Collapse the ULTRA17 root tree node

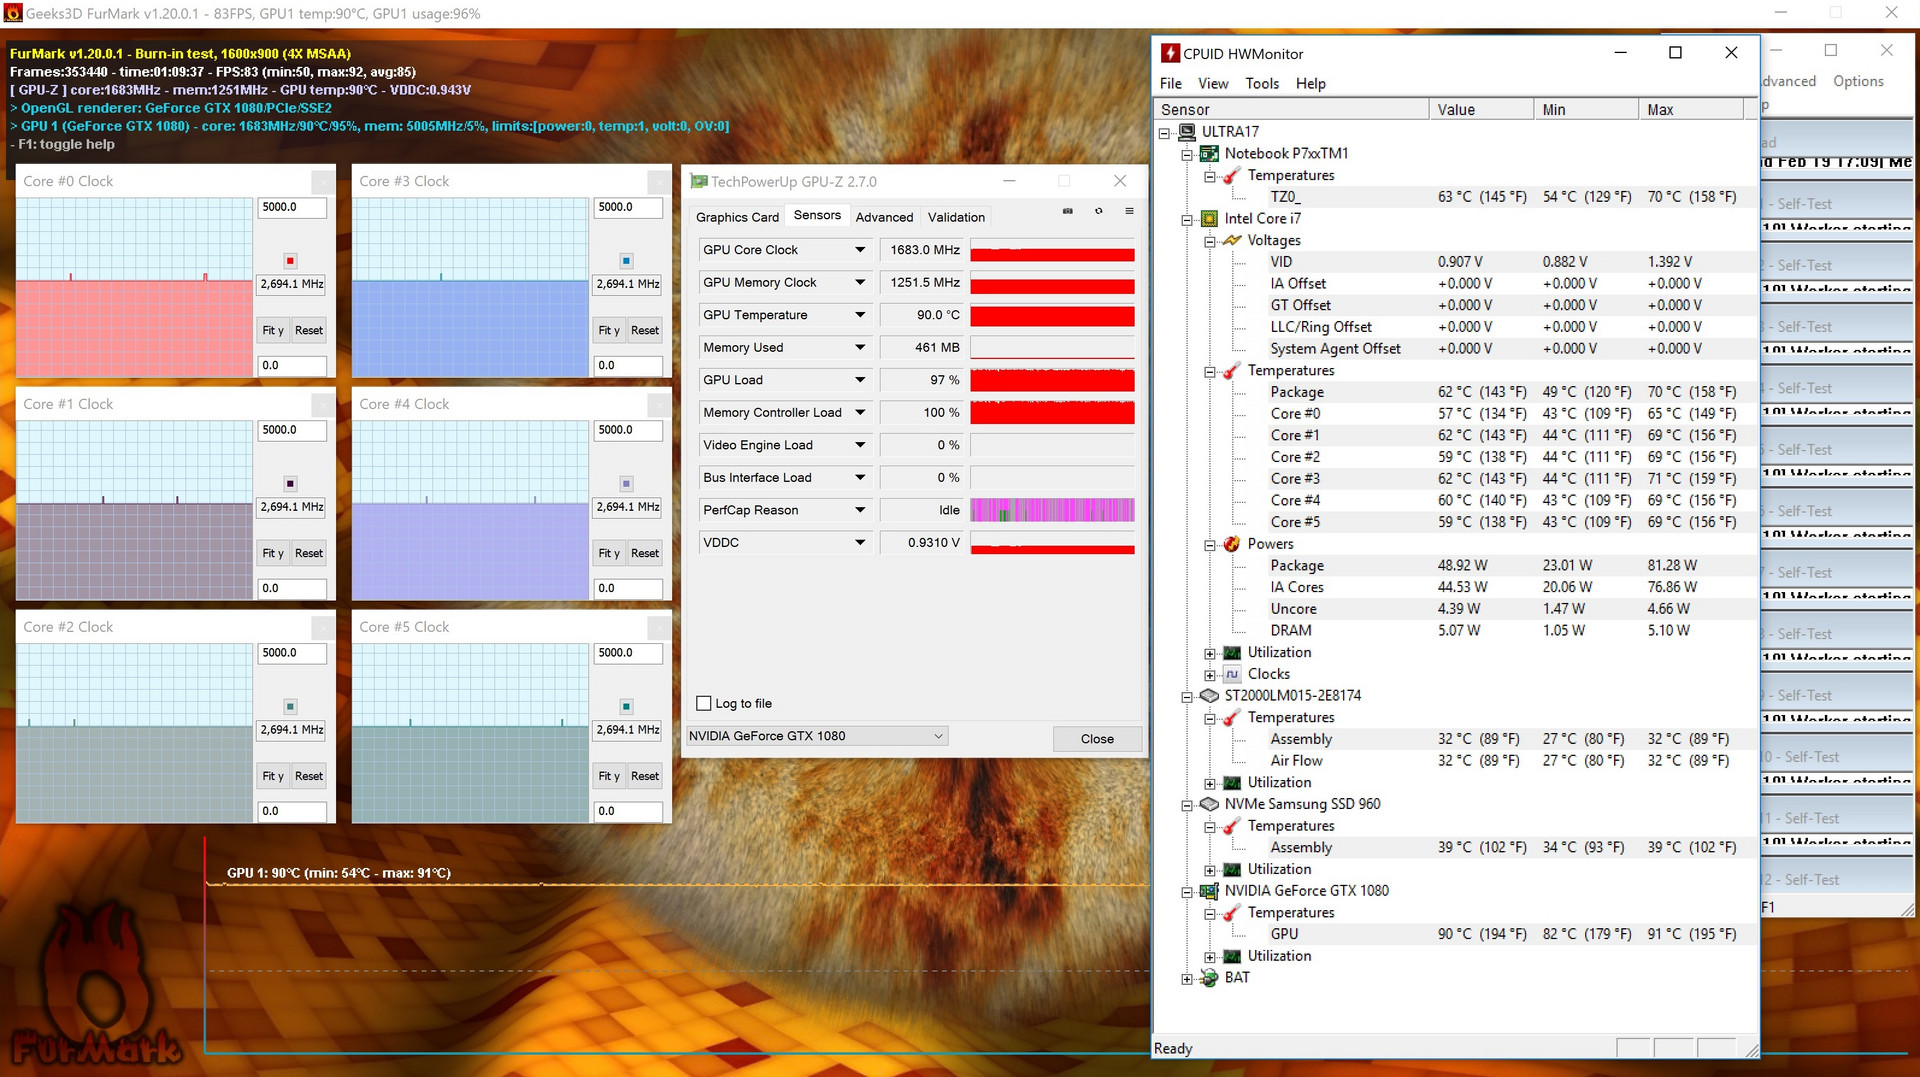pos(1164,132)
